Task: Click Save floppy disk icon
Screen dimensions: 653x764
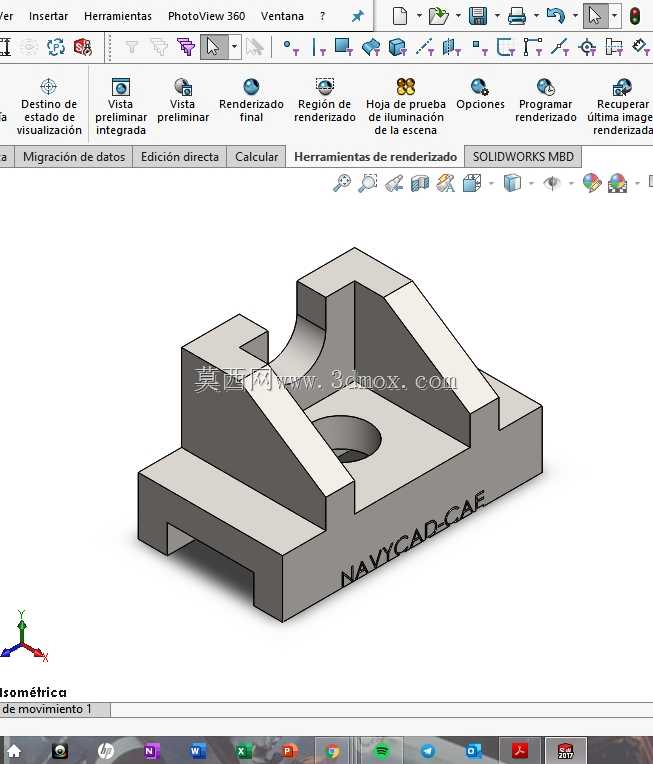Action: pyautogui.click(x=478, y=16)
